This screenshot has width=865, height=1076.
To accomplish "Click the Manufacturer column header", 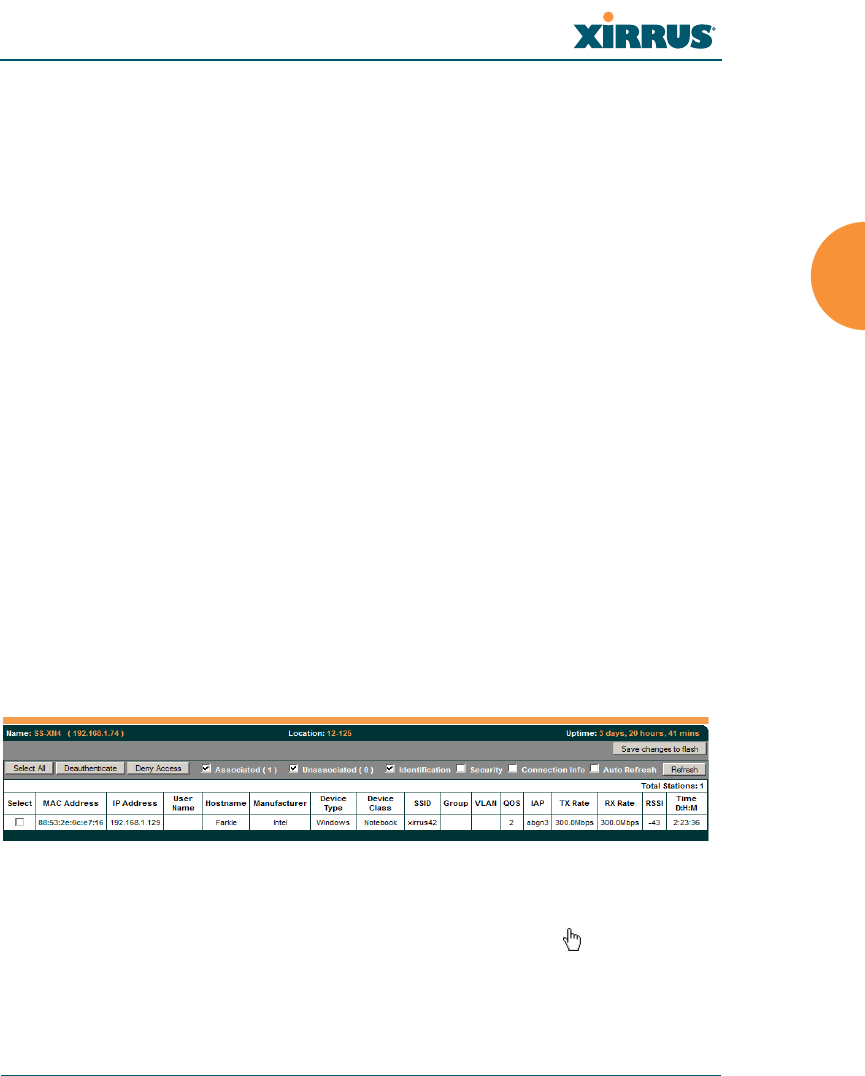I will point(280,803).
